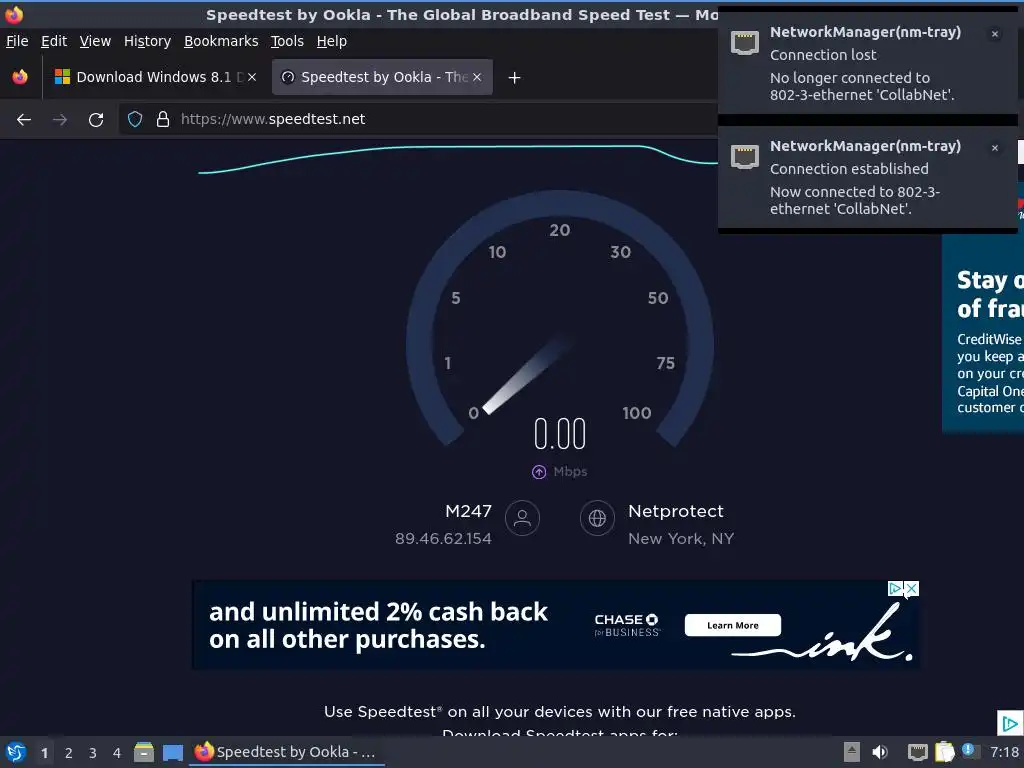This screenshot has width=1024, height=768.
Task: Open the Edit menu
Action: (54, 41)
